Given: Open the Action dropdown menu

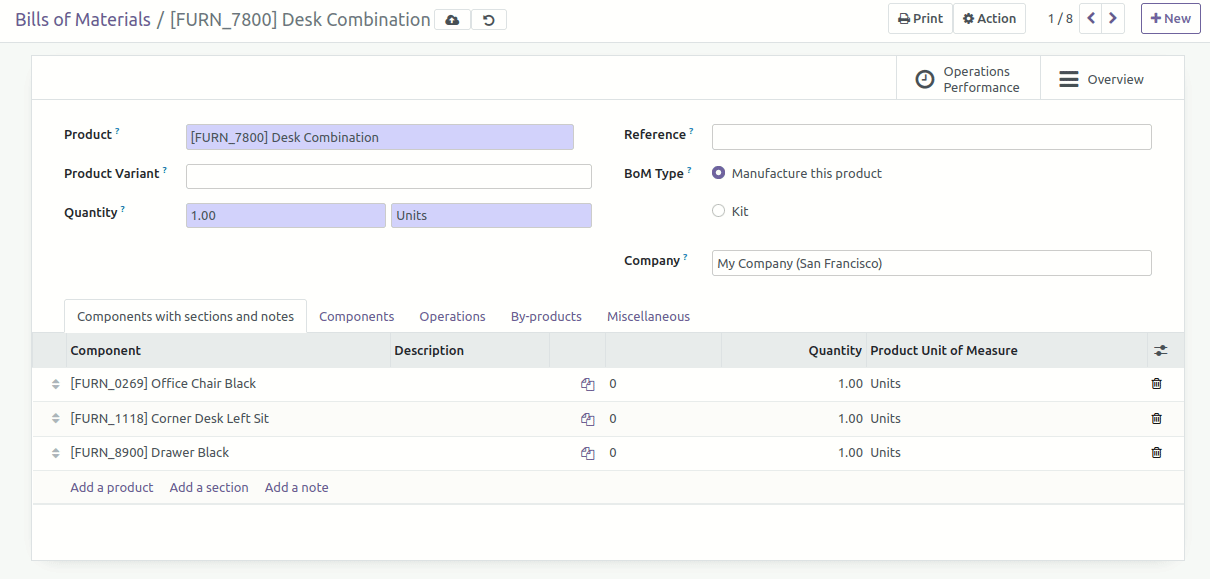Looking at the screenshot, I should (989, 18).
